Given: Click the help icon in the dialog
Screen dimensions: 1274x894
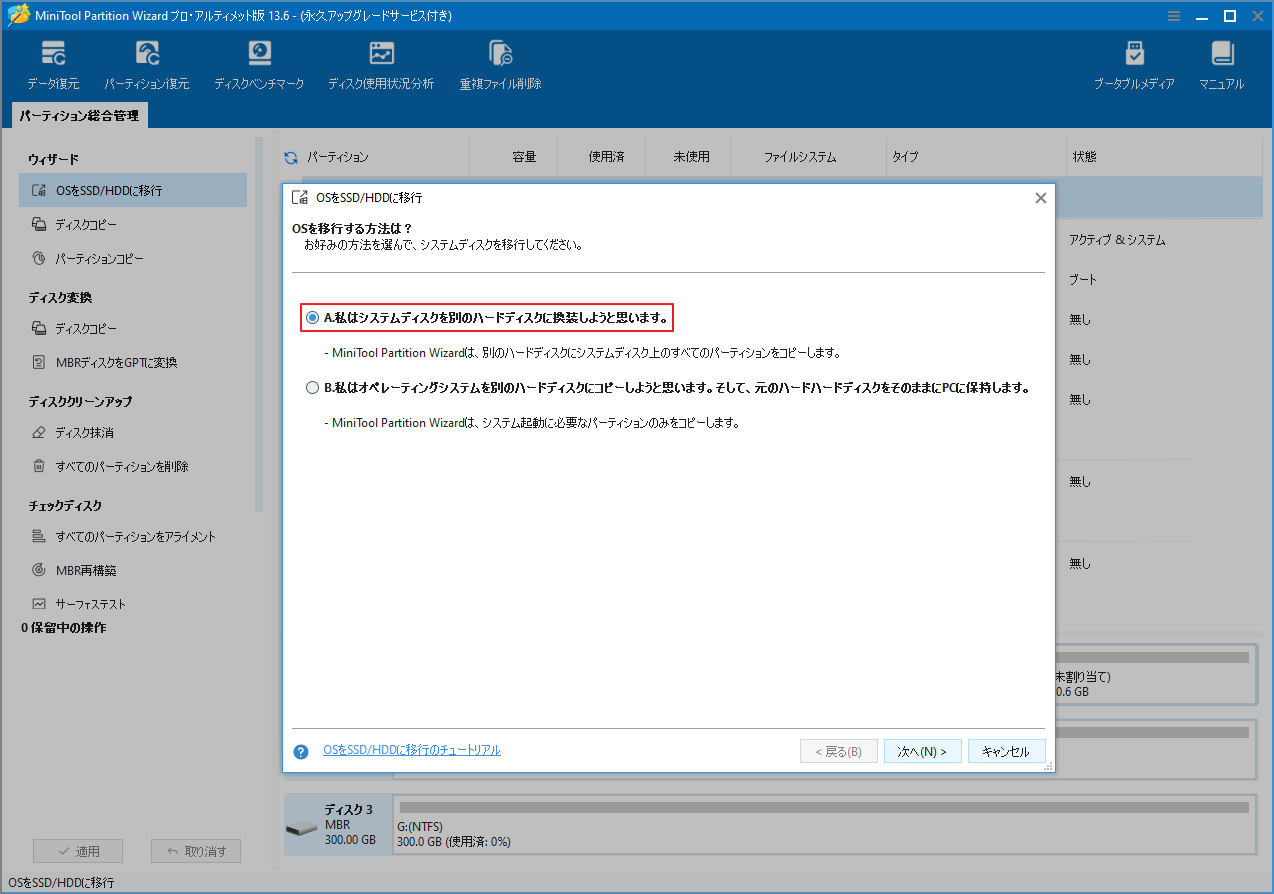Looking at the screenshot, I should coord(301,751).
